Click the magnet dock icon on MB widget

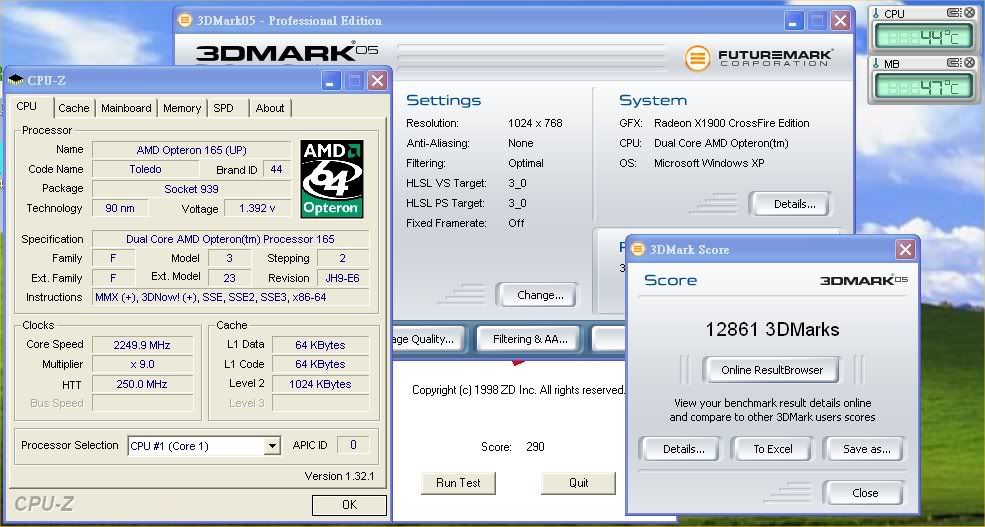[953, 64]
